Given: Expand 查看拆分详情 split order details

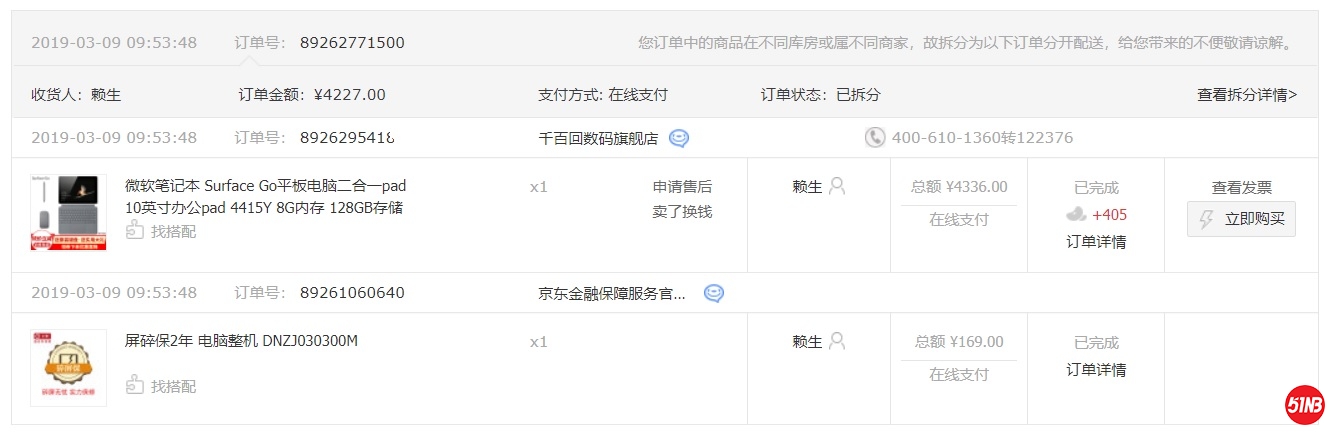Looking at the screenshot, I should [1246, 96].
